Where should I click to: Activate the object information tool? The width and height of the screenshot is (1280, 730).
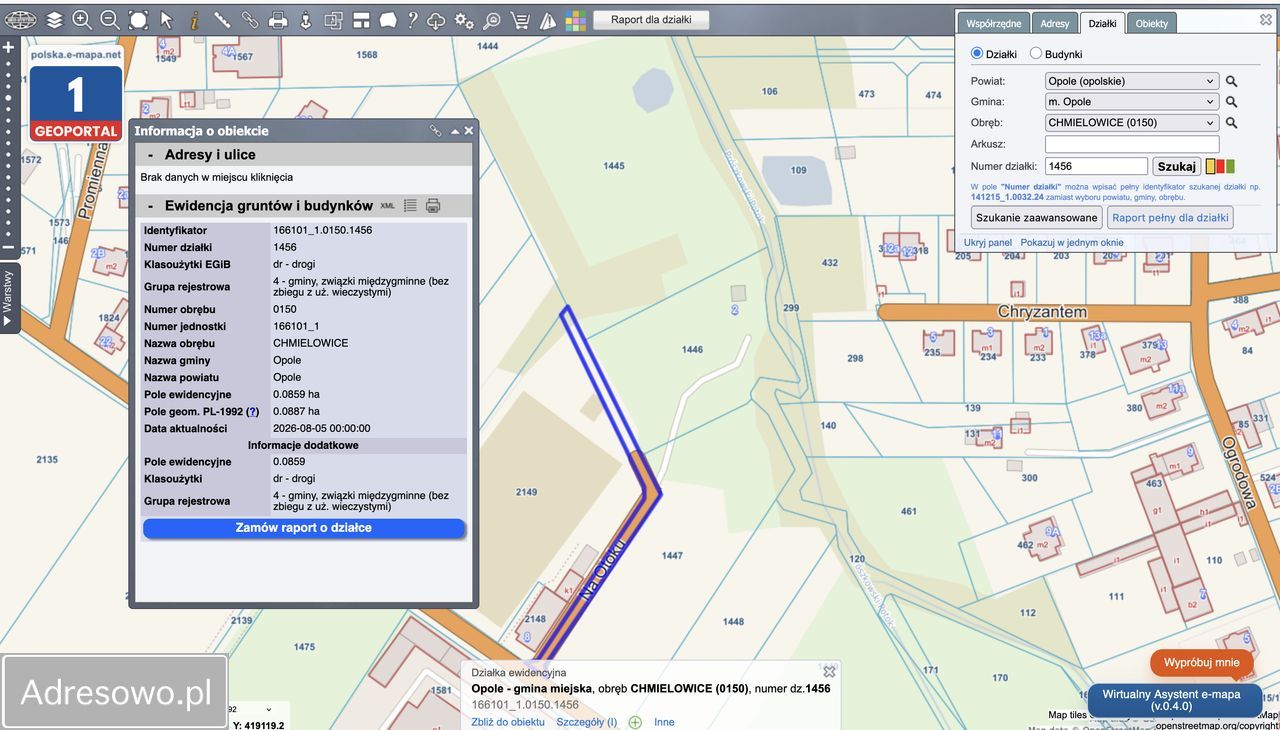194,20
